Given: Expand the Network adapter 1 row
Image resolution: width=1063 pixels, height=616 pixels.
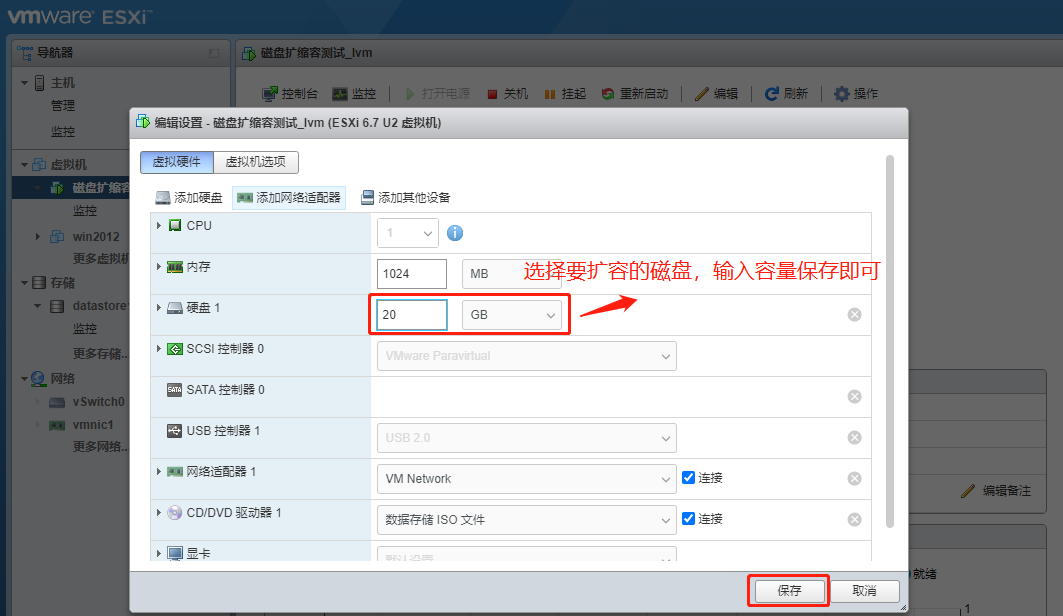Looking at the screenshot, I should point(159,471).
